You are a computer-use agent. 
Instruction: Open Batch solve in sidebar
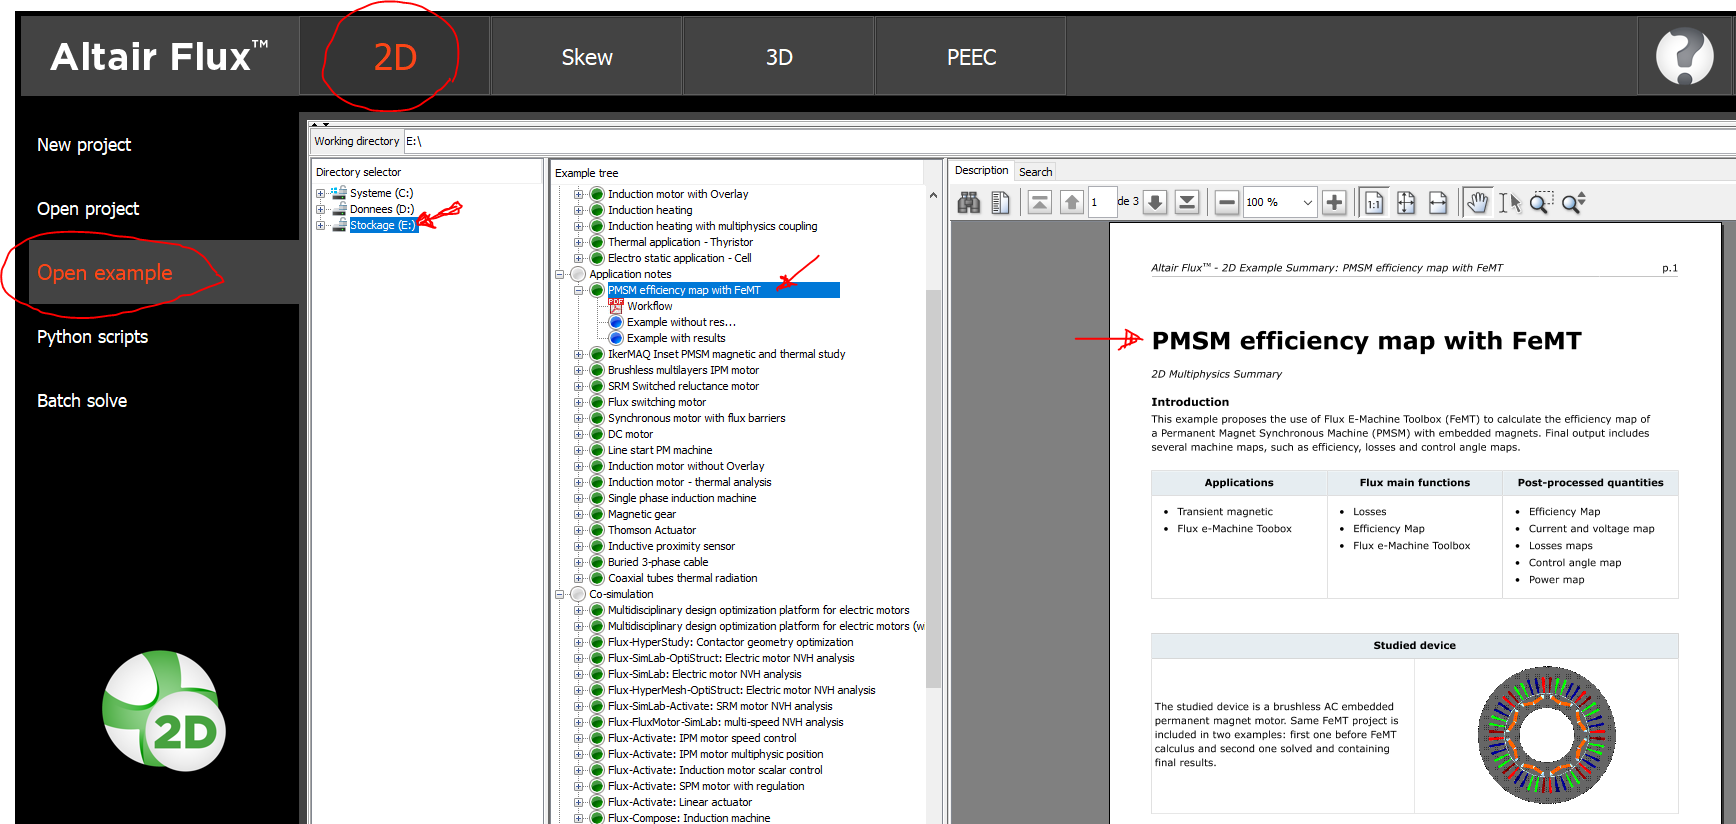[x=82, y=401]
